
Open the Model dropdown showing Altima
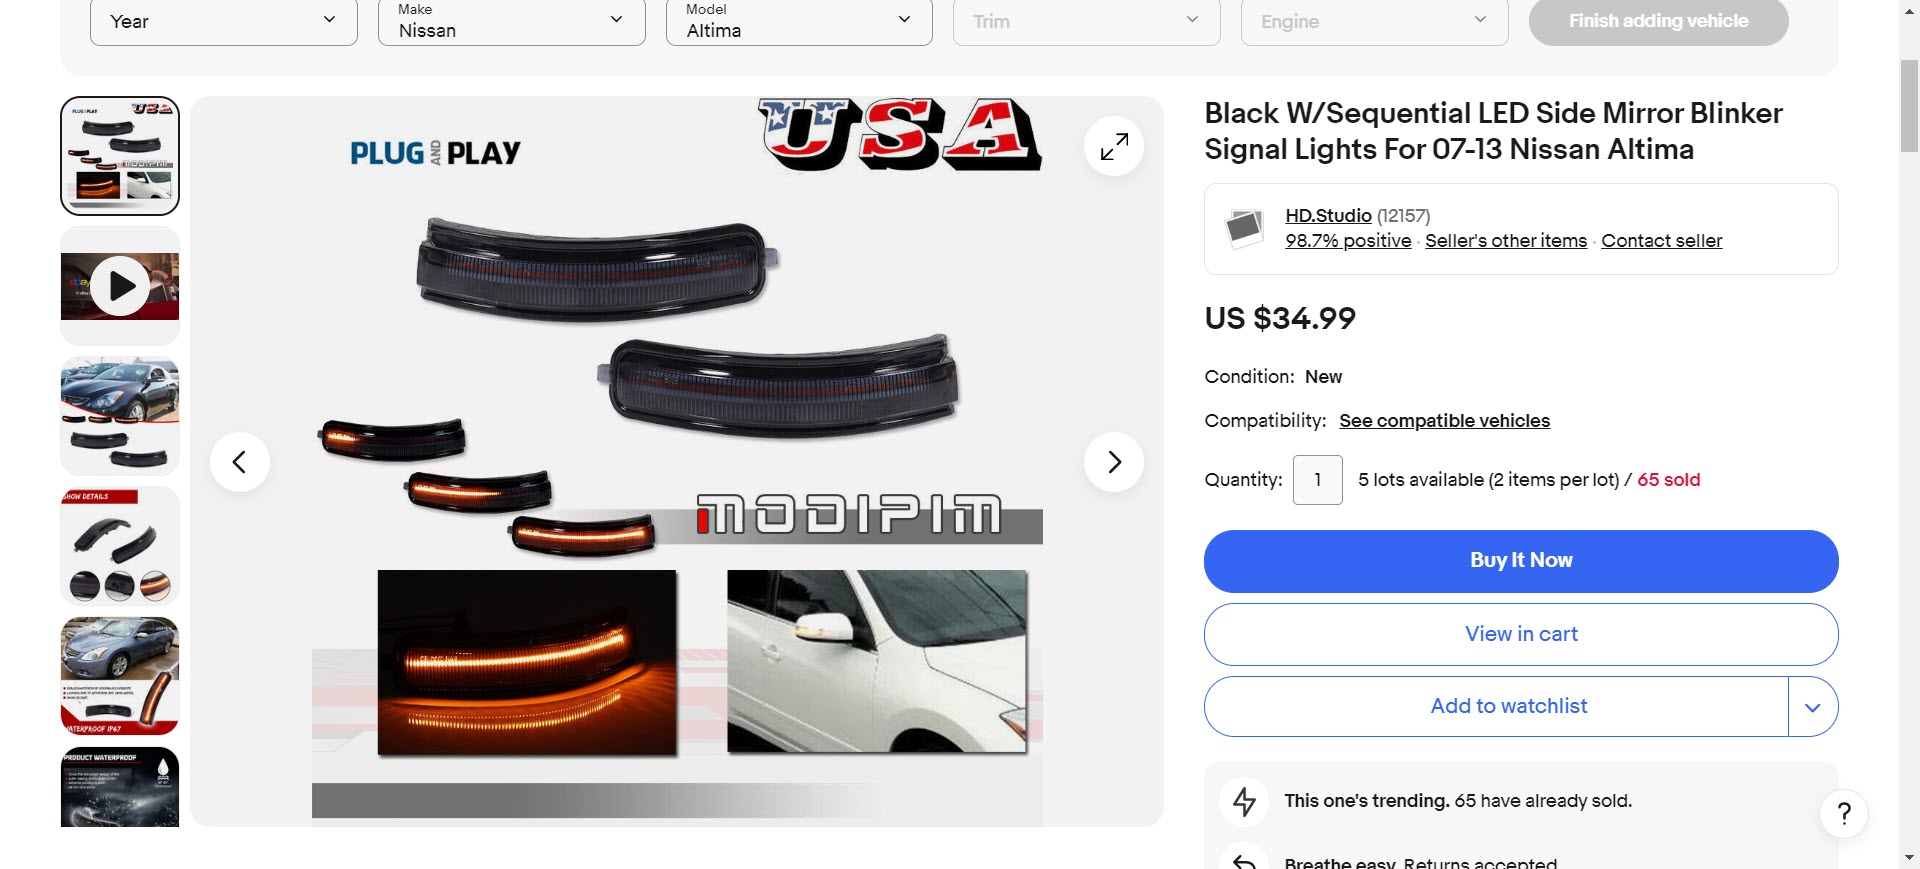pos(799,22)
